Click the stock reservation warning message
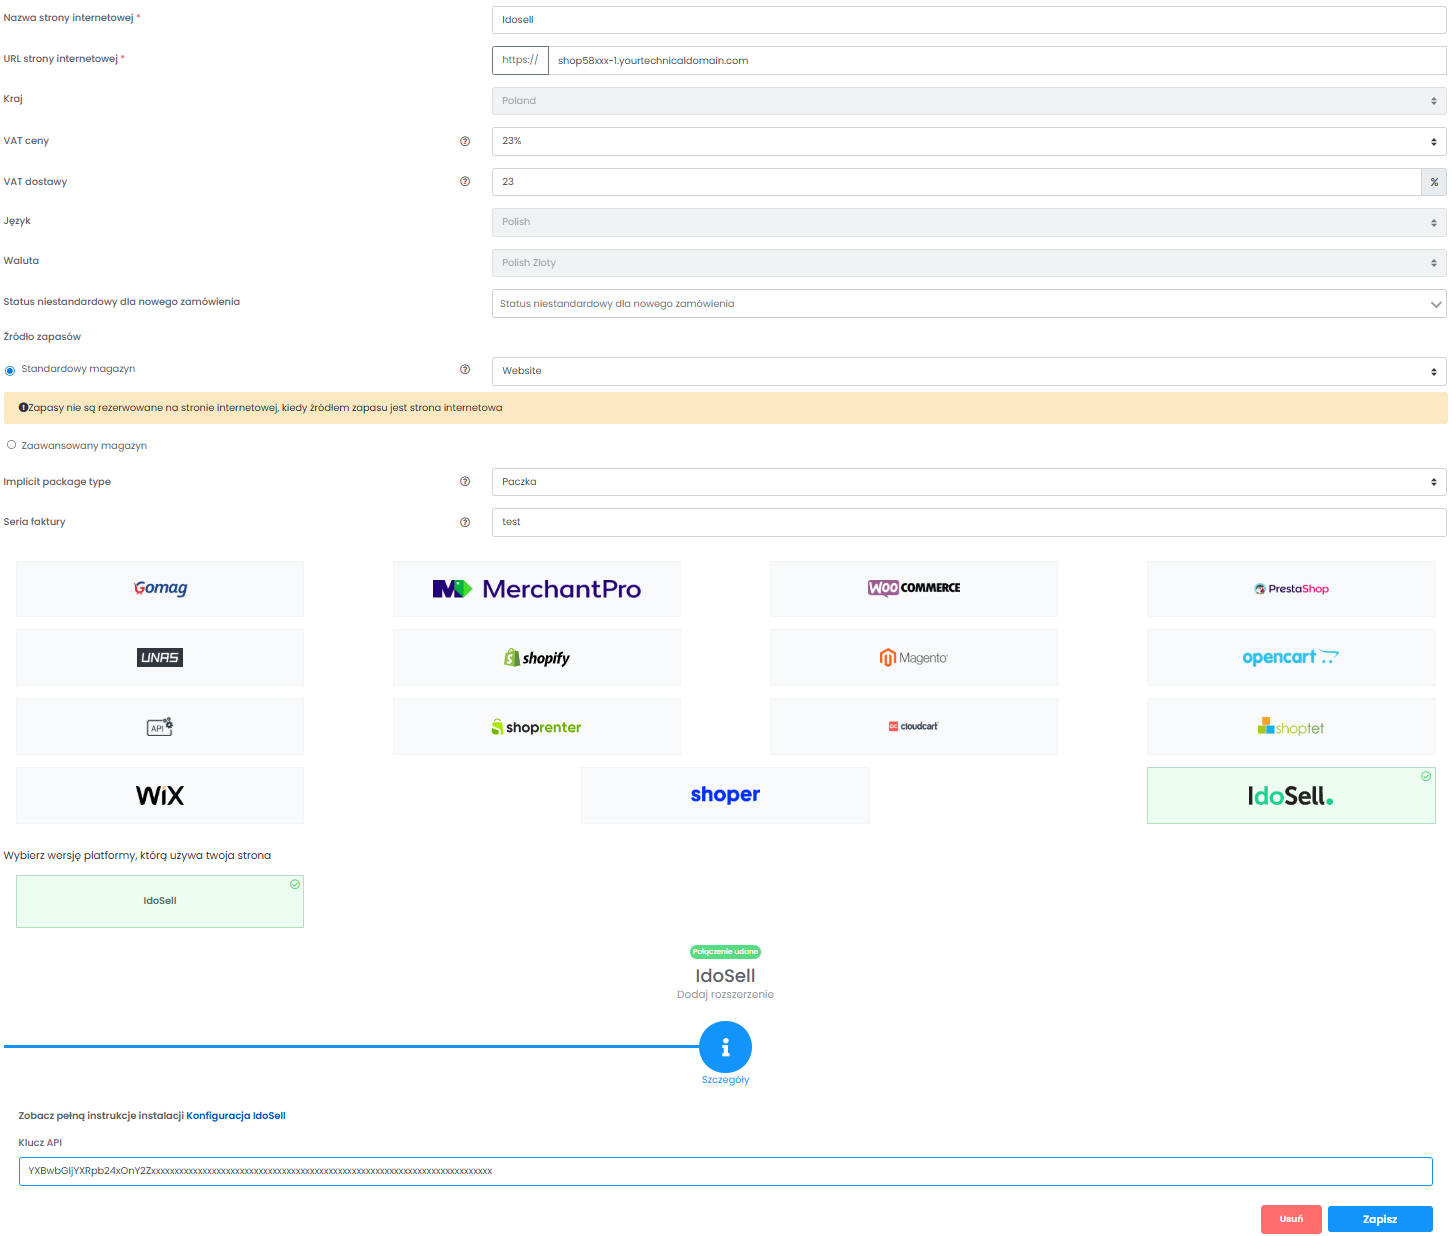1452x1236 pixels. coord(725,408)
